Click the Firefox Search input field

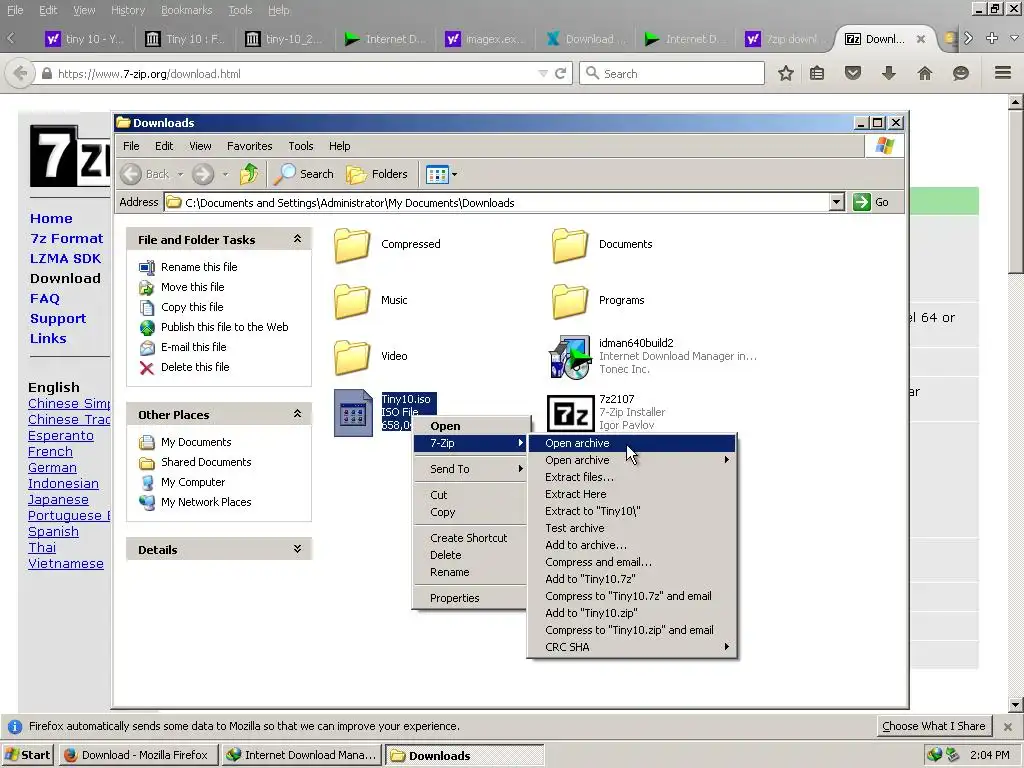click(672, 74)
